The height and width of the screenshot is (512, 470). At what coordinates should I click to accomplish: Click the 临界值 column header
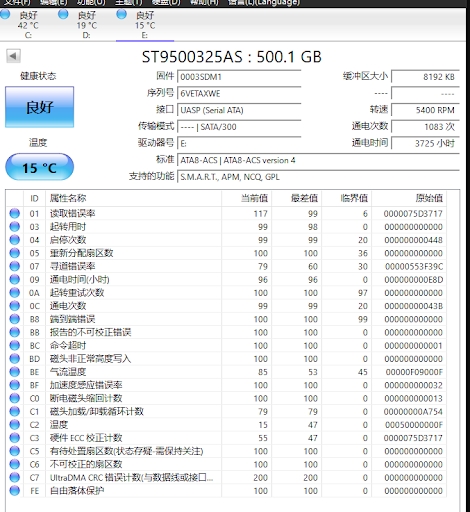[x=347, y=199]
